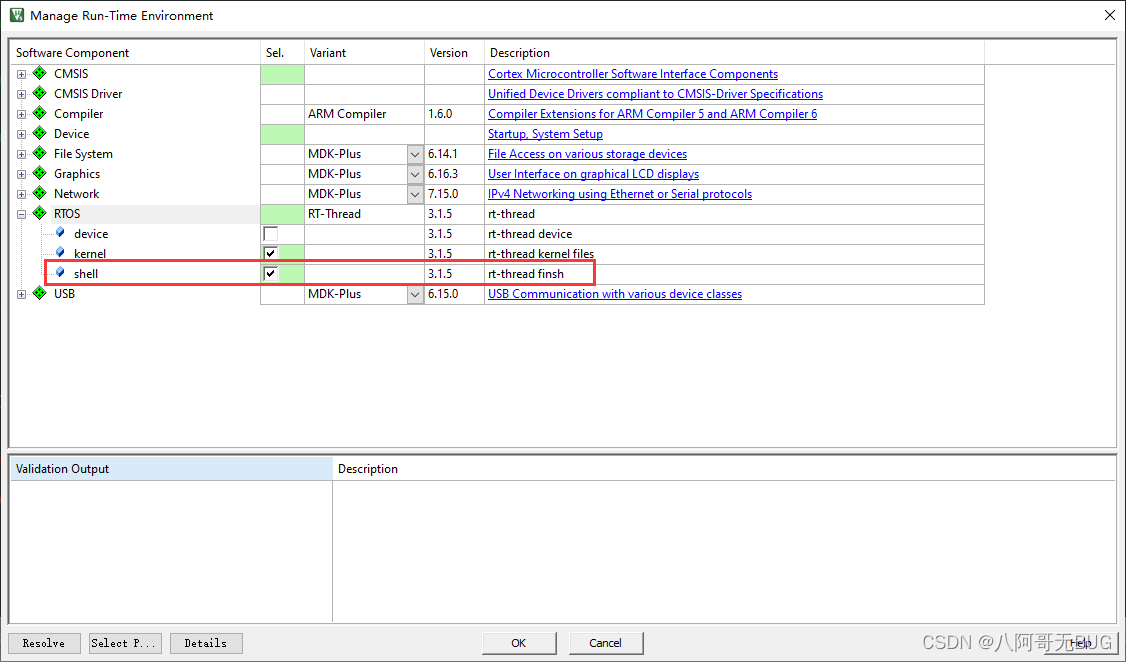Expand the CMSIS tree node

point(21,73)
